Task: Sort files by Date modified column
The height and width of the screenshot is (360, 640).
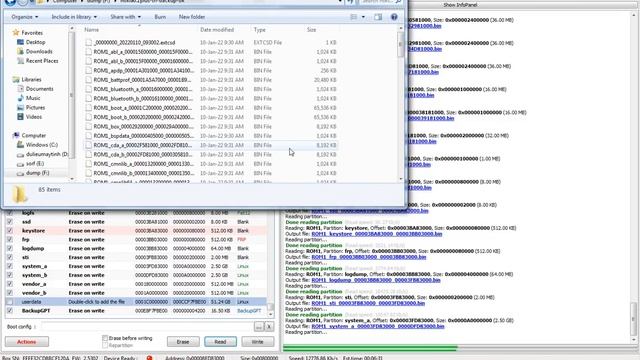Action: tap(217, 30)
